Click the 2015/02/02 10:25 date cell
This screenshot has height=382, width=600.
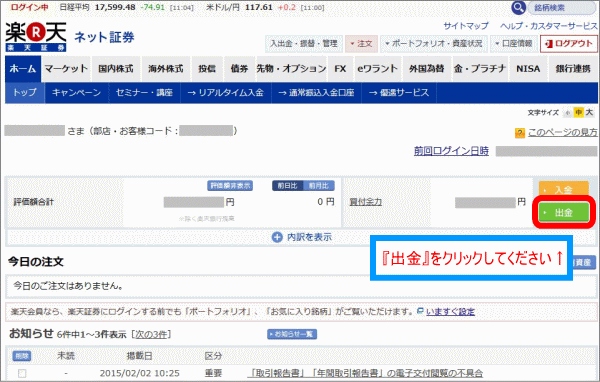coord(139,373)
